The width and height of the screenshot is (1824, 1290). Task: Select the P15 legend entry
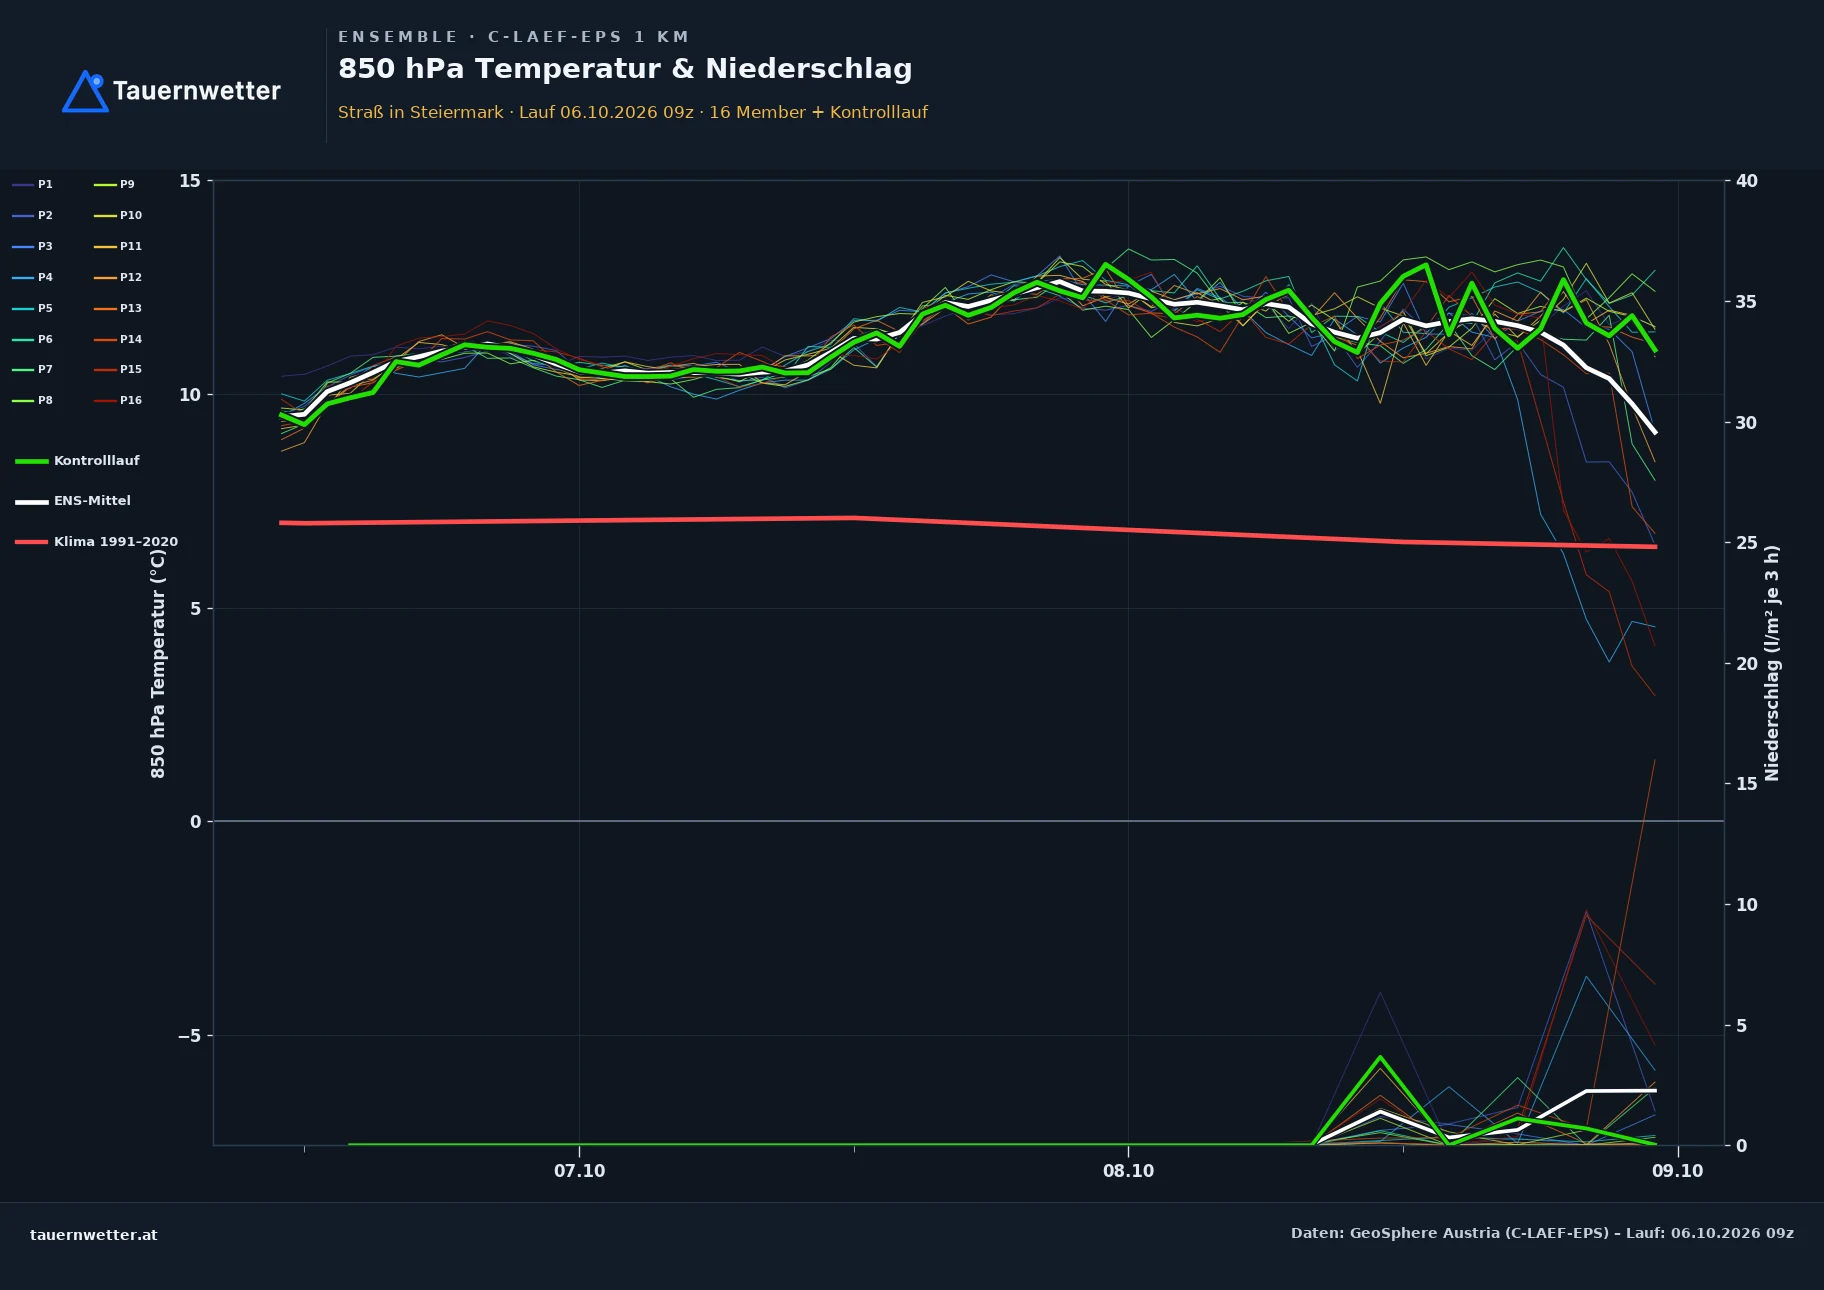[118, 370]
